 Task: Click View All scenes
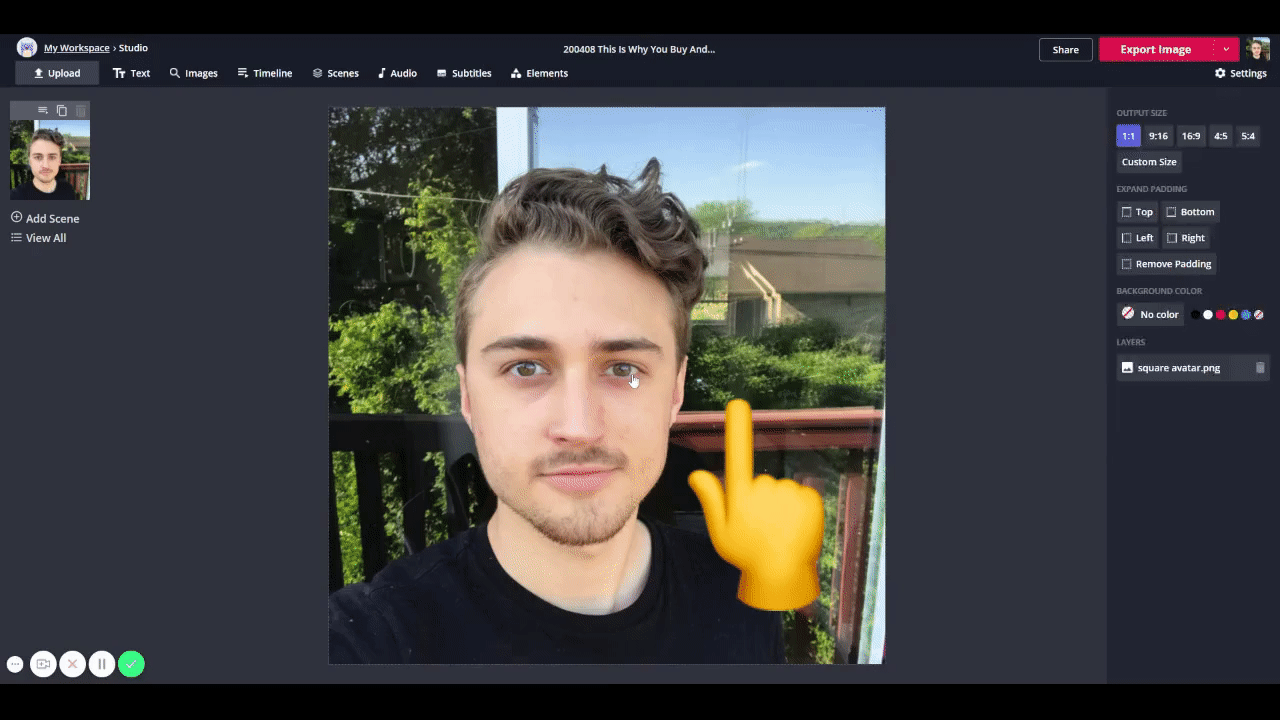click(38, 238)
